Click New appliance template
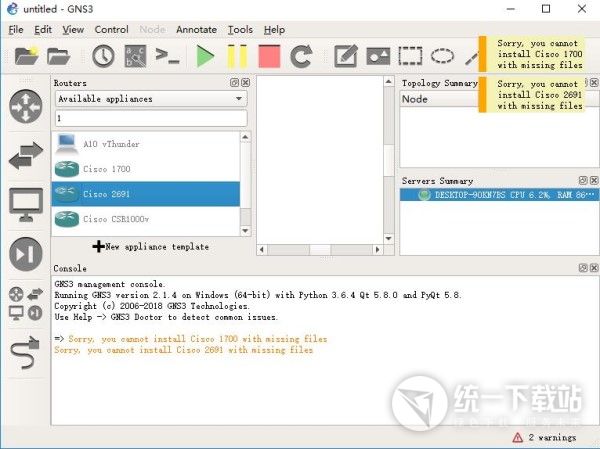Image resolution: width=600 pixels, height=449 pixels. (150, 246)
